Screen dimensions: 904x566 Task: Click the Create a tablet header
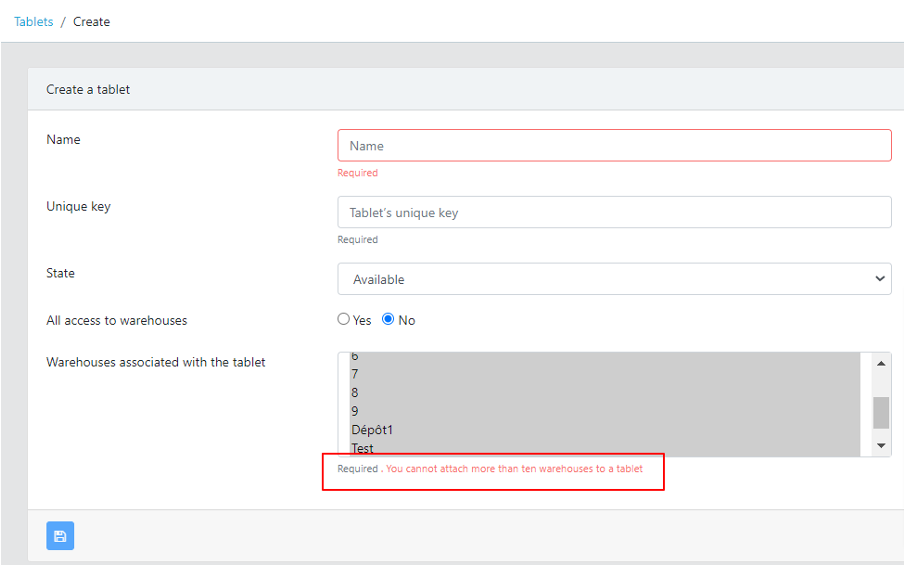click(88, 89)
